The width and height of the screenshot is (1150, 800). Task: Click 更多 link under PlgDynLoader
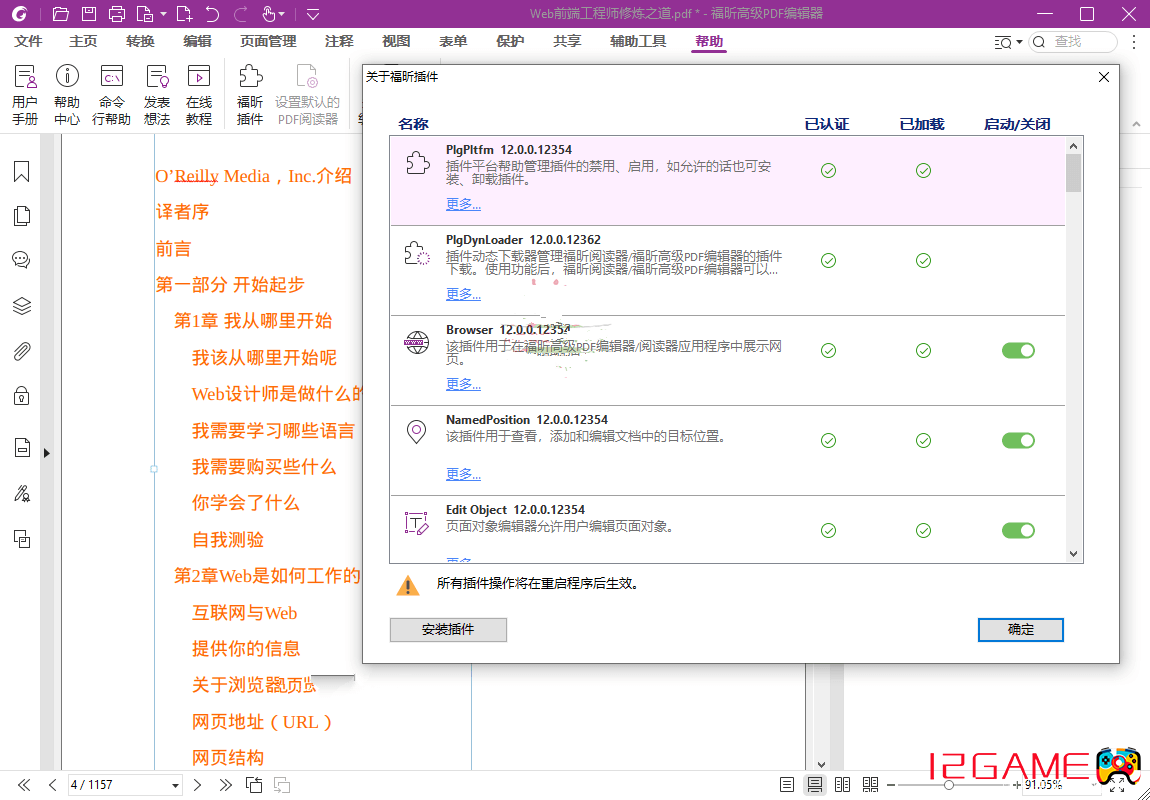[x=464, y=295]
